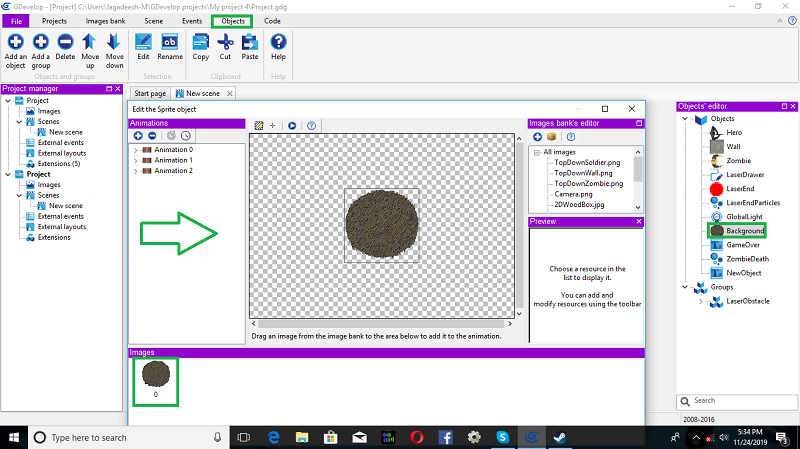Collapse the All images tree node
This screenshot has width=800, height=449.
tap(536, 152)
